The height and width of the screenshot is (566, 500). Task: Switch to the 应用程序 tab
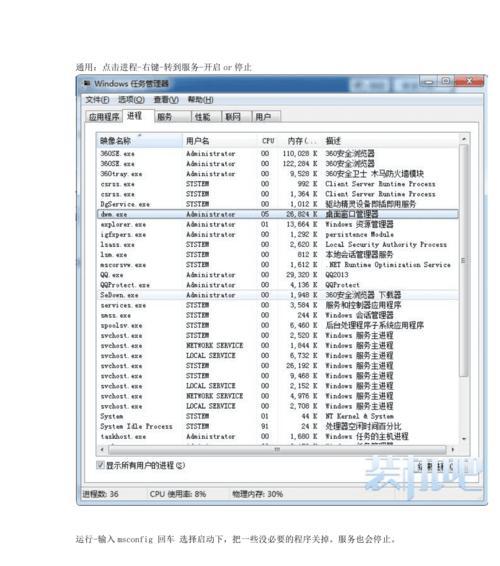pyautogui.click(x=104, y=117)
